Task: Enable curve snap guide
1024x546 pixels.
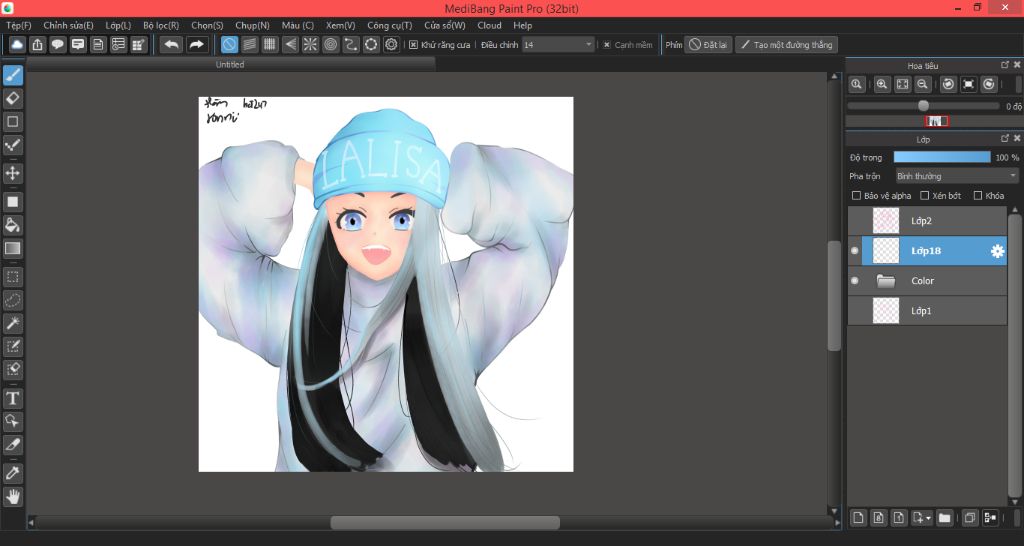Action: [351, 44]
